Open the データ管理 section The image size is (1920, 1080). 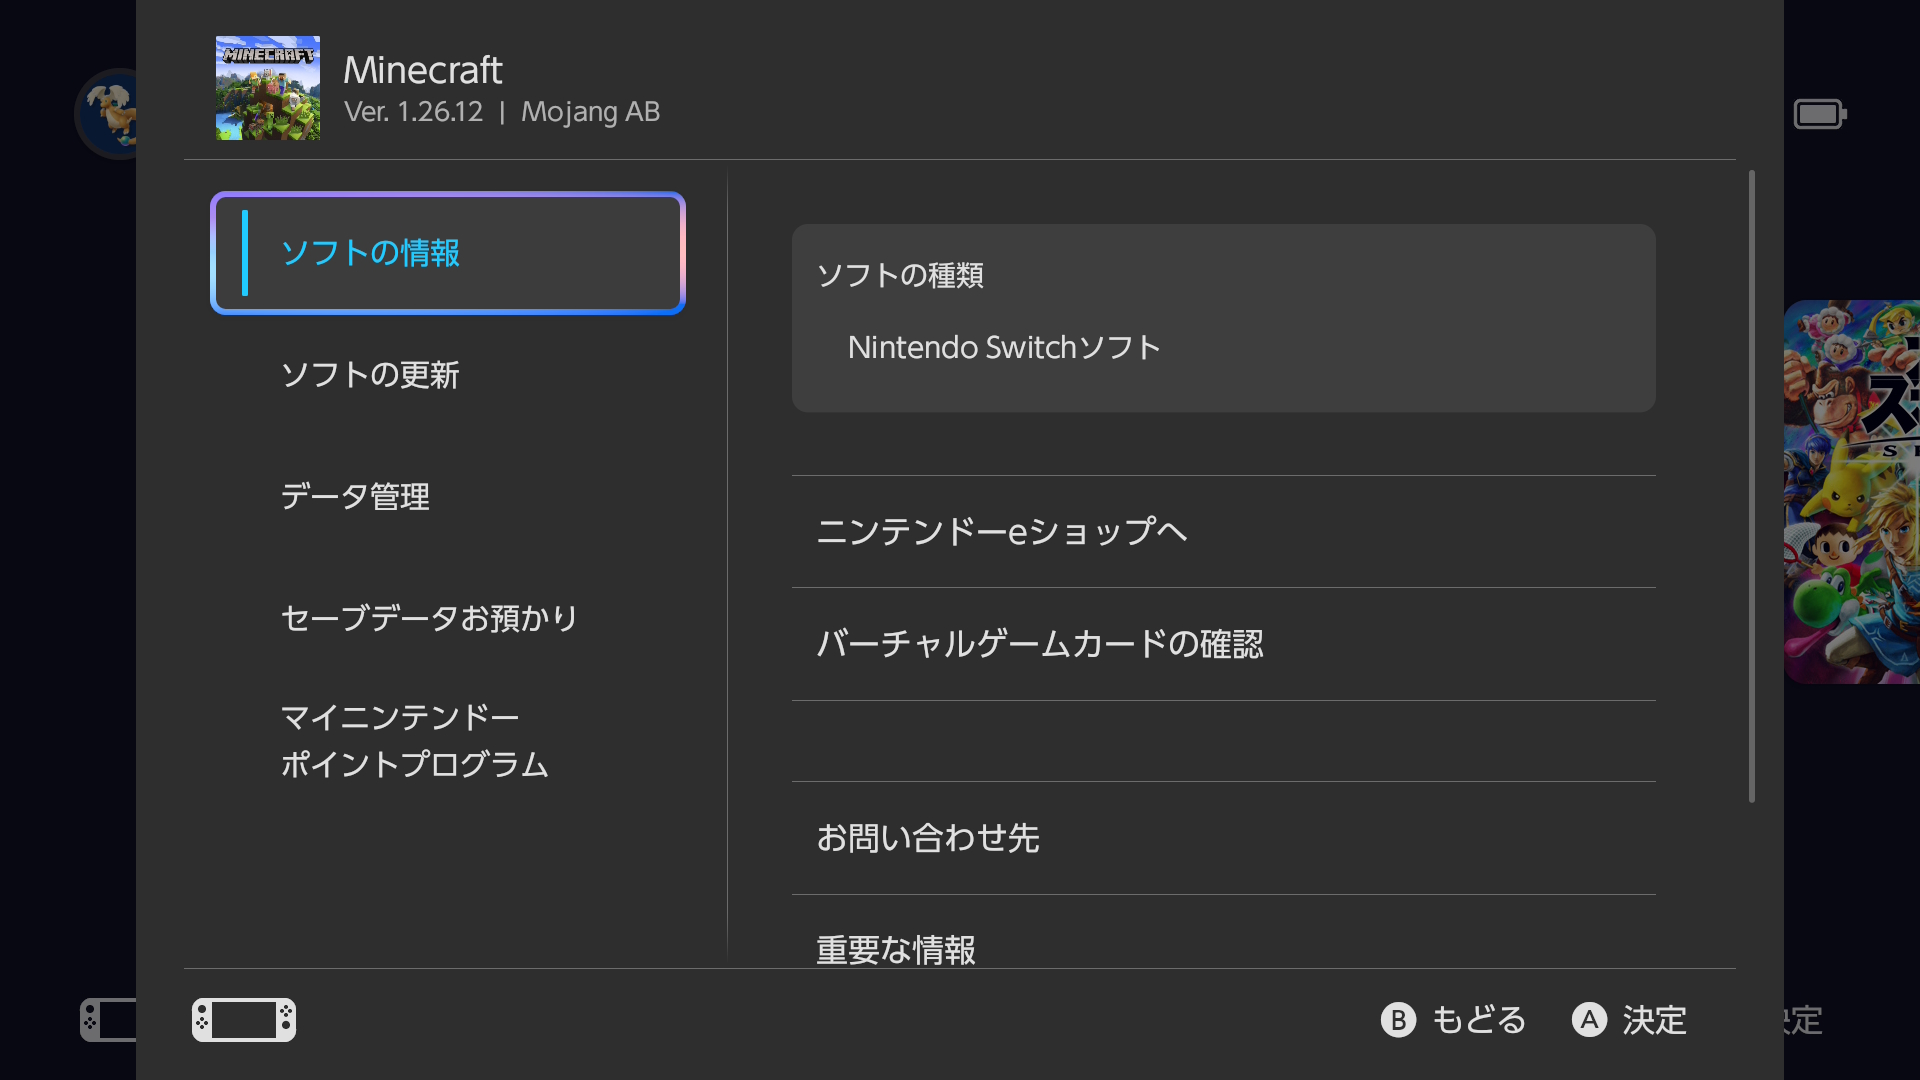448,497
